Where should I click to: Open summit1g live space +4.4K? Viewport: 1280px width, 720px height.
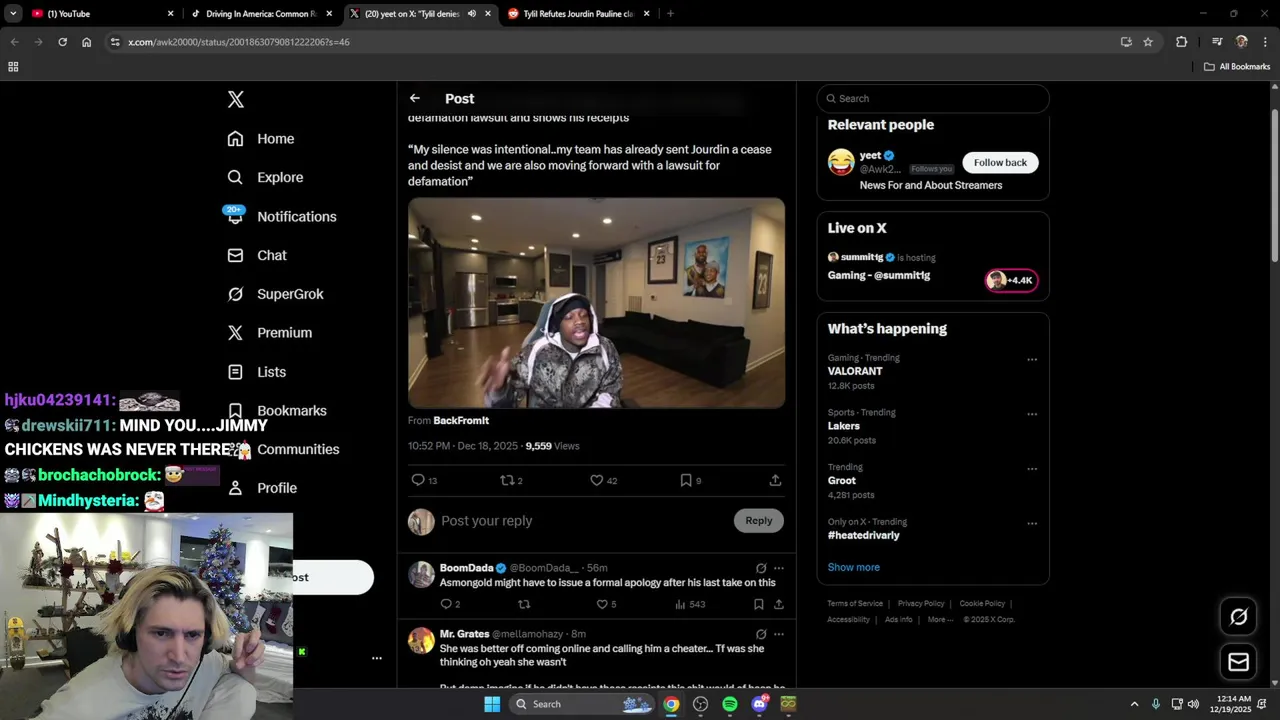coord(1012,280)
